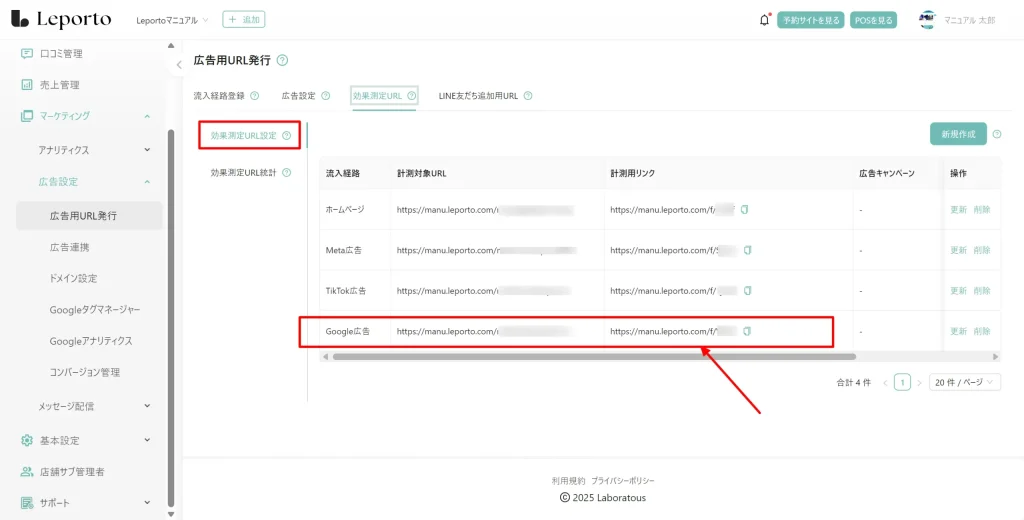Copy the ホームページ tracking link
Viewport: 1024px width, 520px height.
(744, 210)
